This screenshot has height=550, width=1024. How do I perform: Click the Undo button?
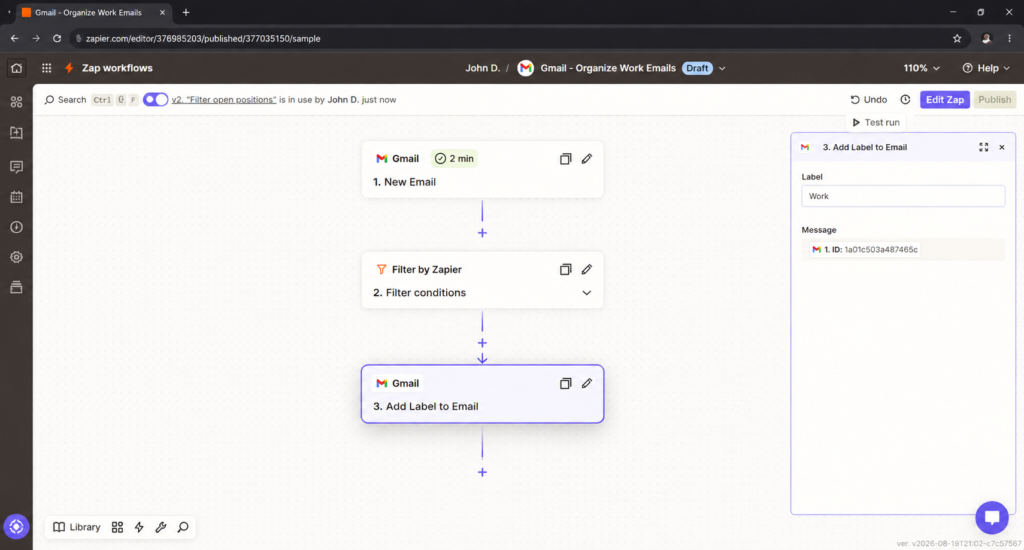coord(869,99)
